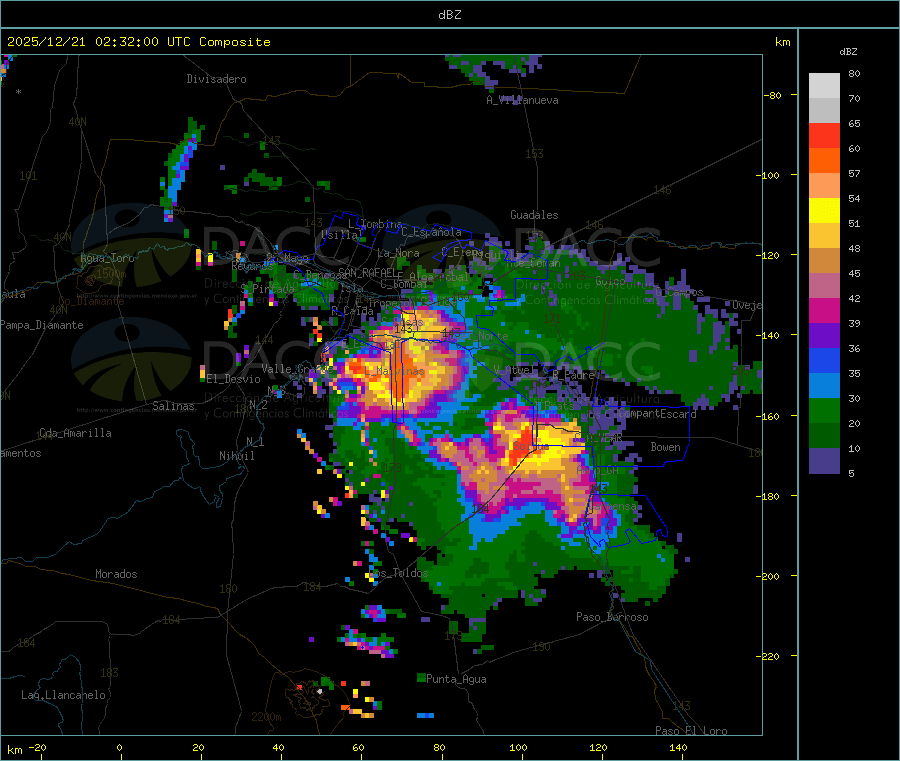Click the 'Pampa_Diamante' location label
900x761 pixels.
[x=42, y=325]
